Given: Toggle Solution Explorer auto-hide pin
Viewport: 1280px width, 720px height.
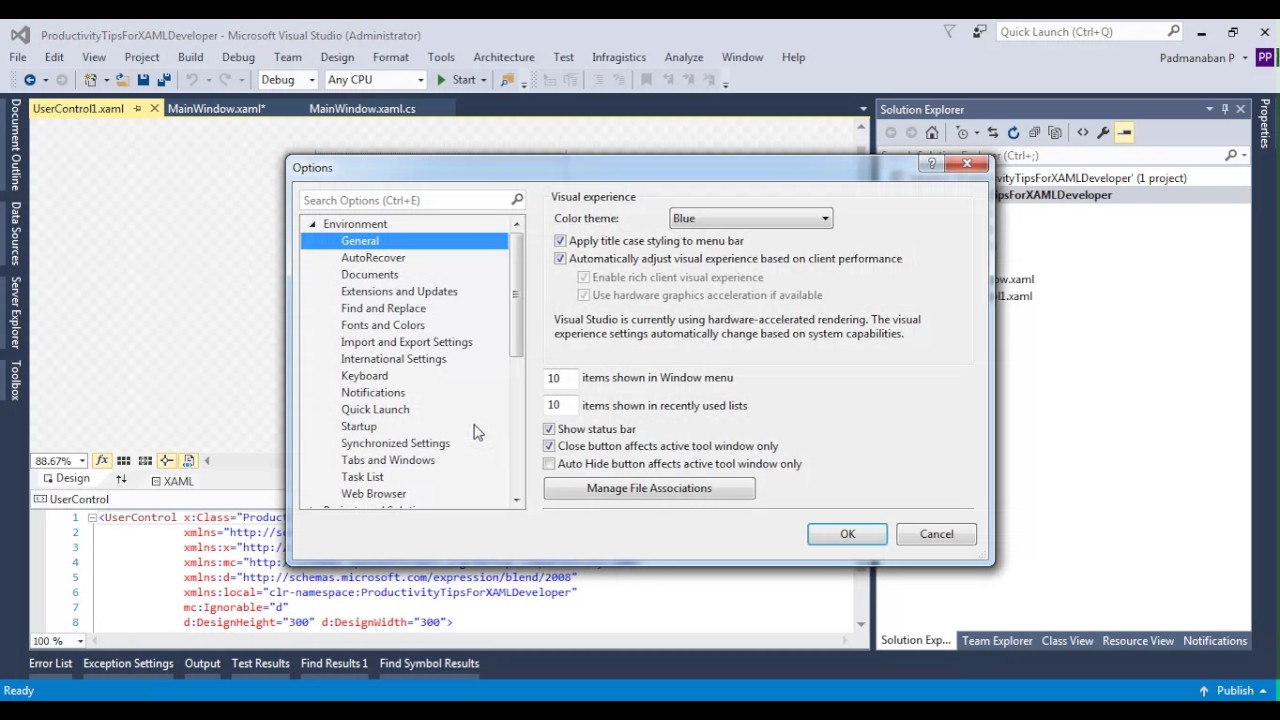Looking at the screenshot, I should pos(1225,109).
